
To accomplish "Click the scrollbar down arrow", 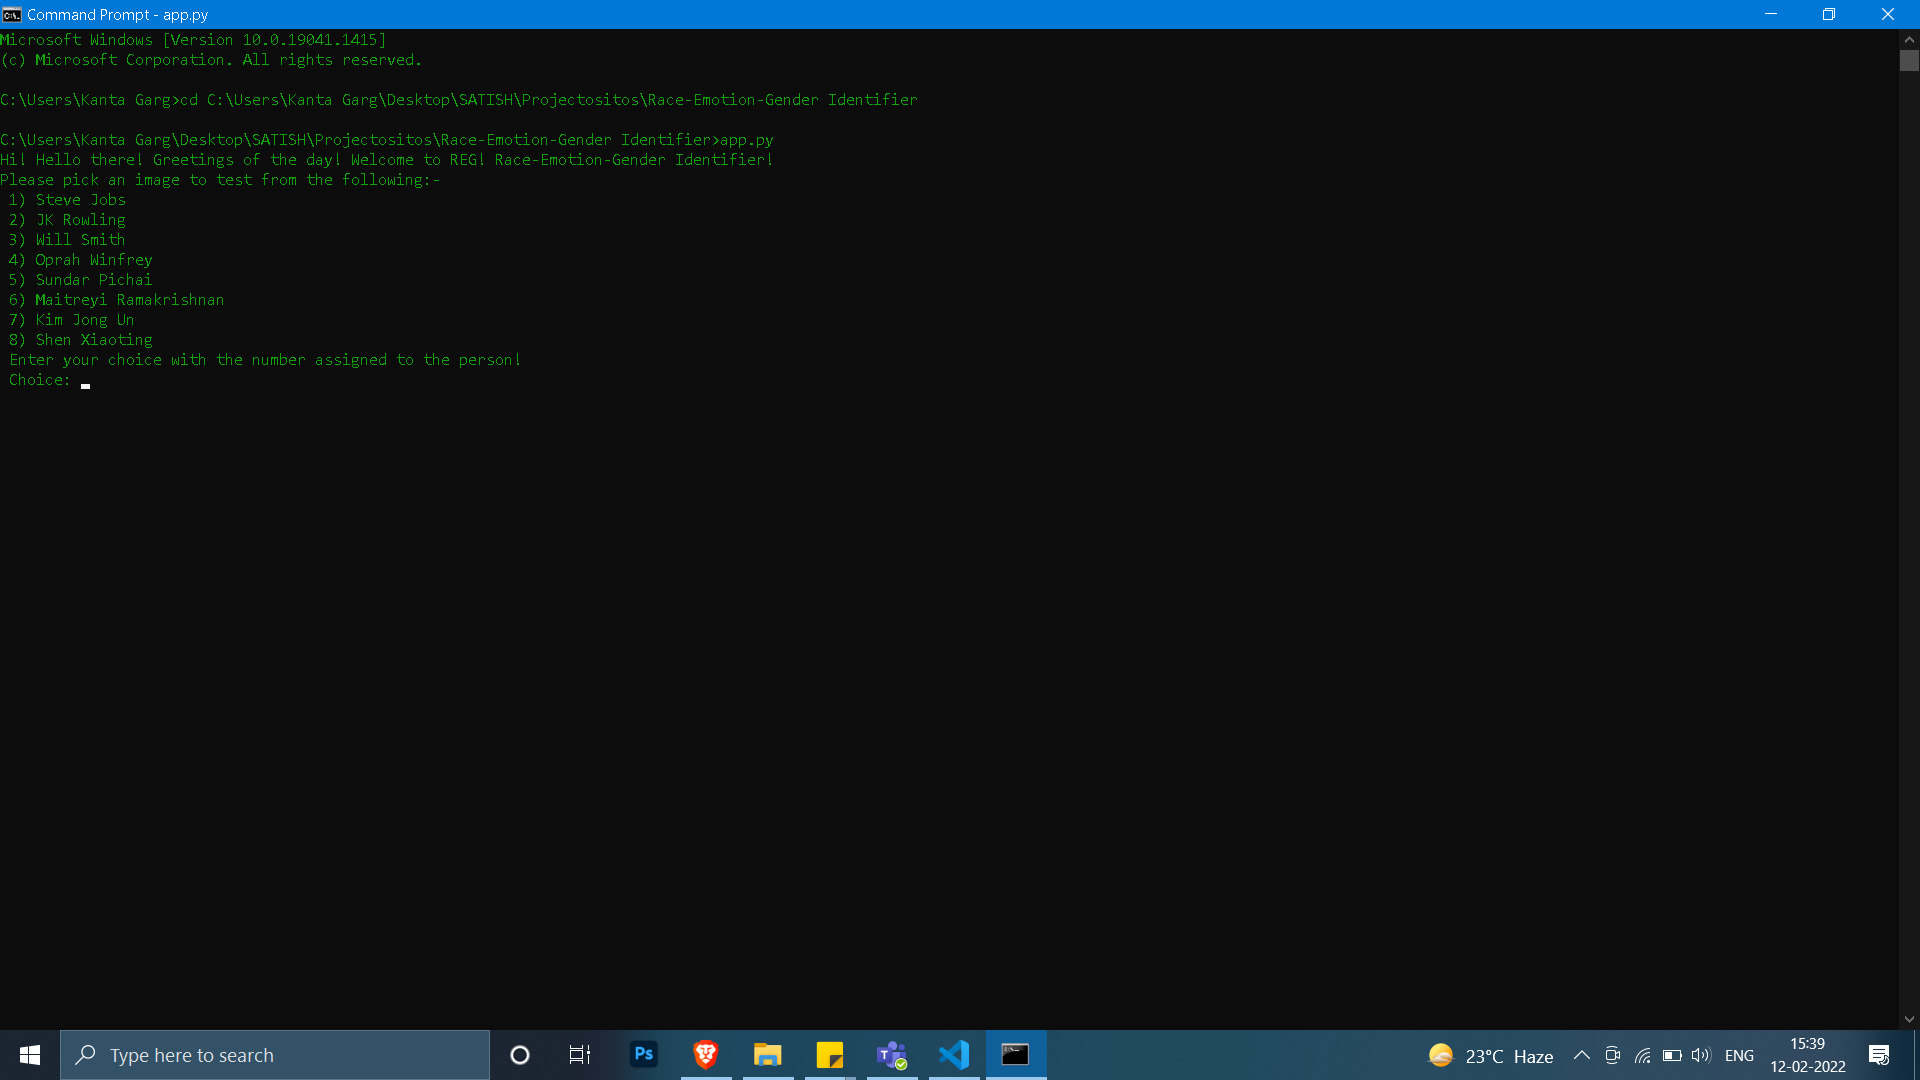I will point(1909,1019).
